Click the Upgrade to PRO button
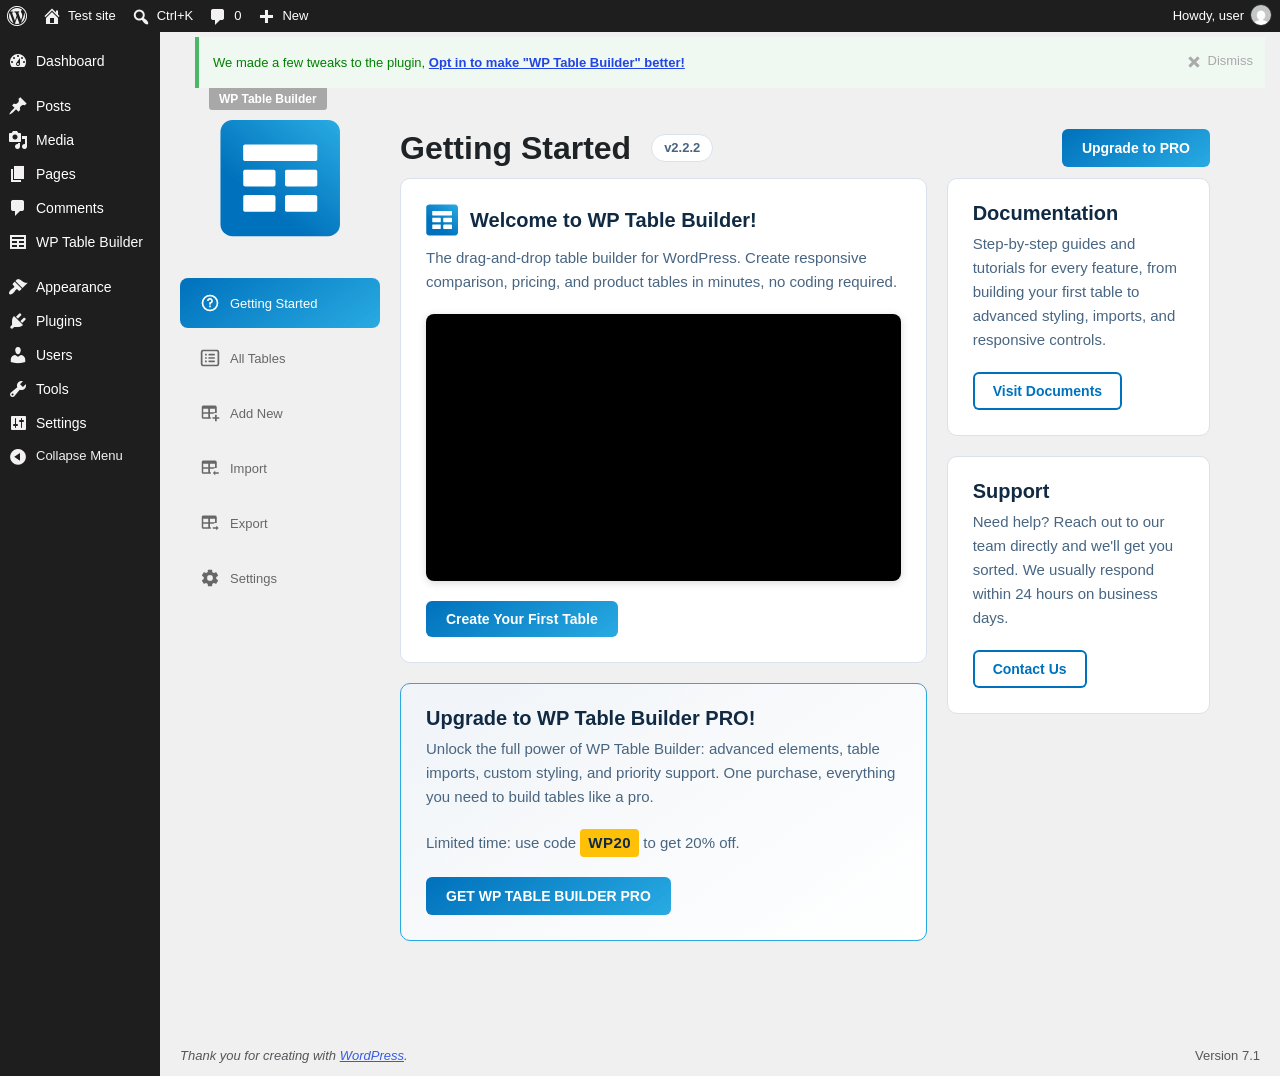Viewport: 1280px width, 1076px height. coord(1136,148)
